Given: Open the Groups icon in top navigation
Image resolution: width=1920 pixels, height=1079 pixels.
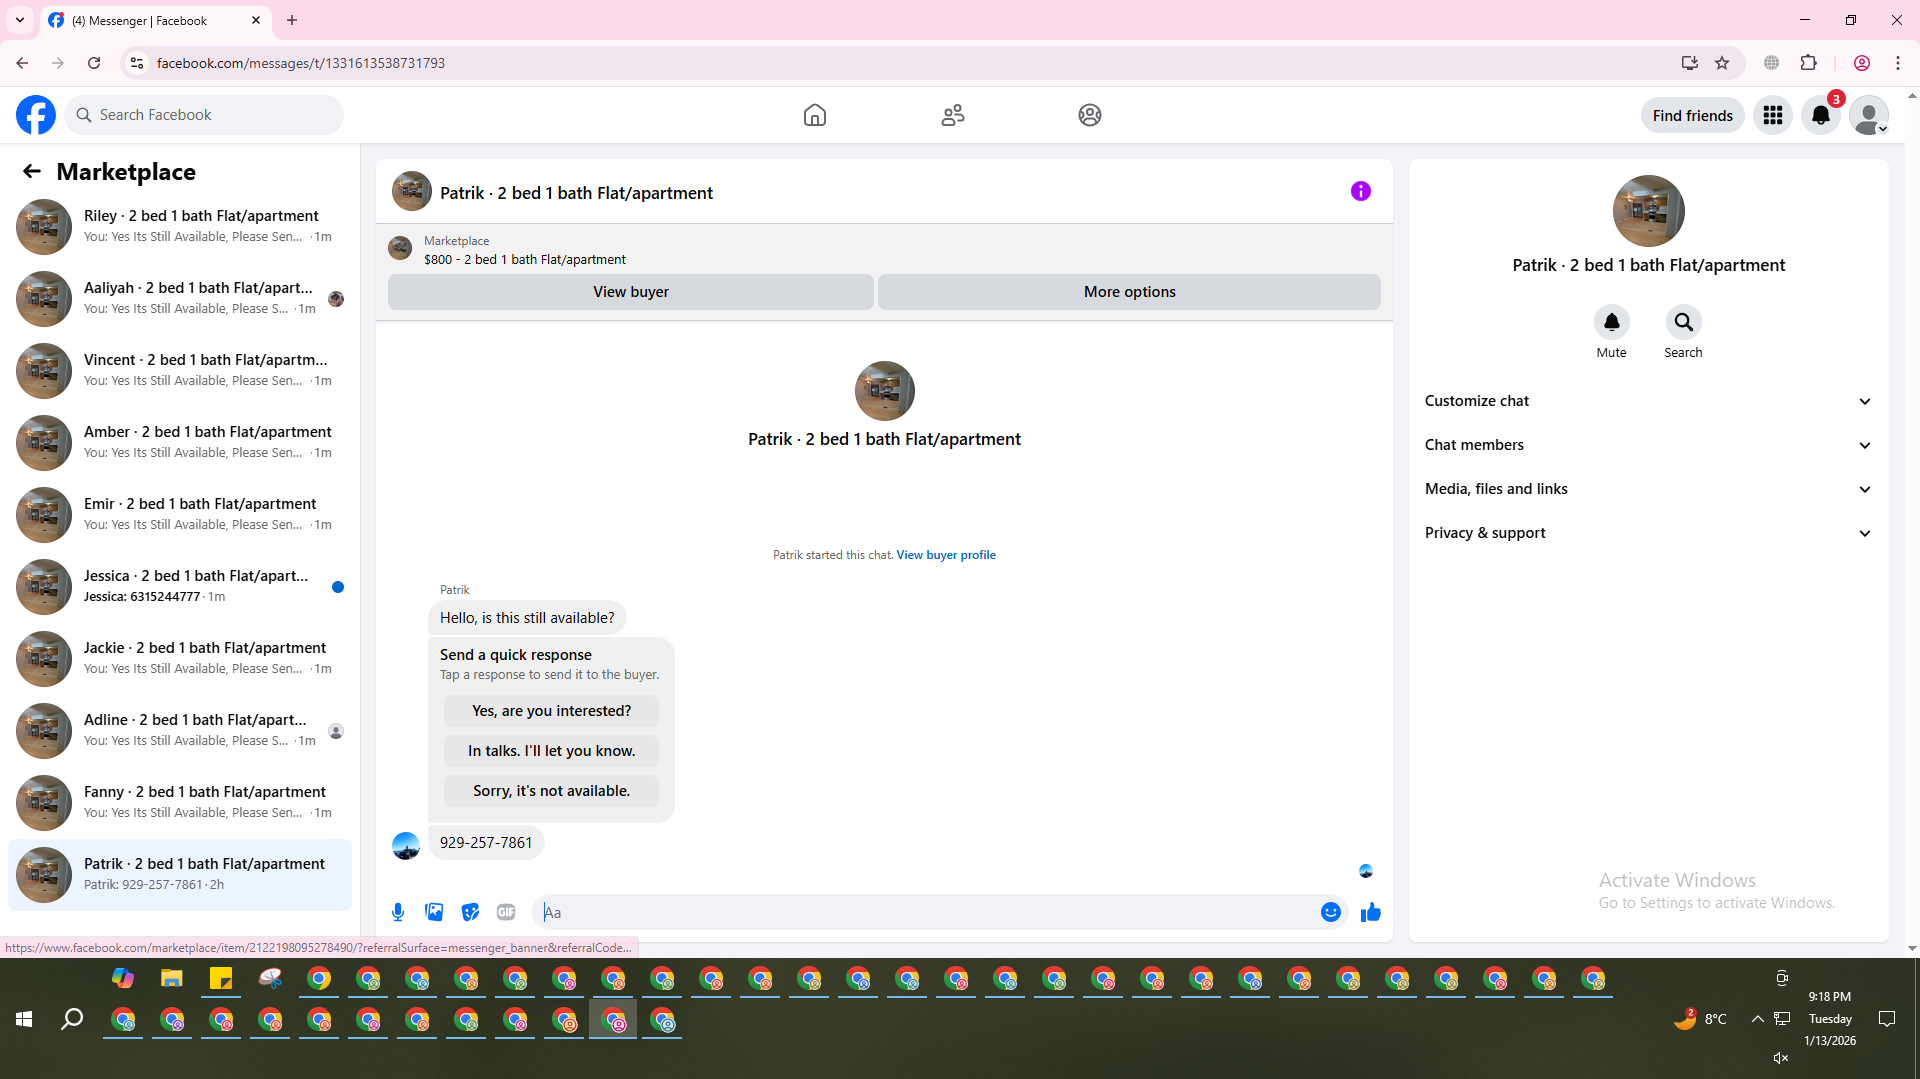Looking at the screenshot, I should [1090, 115].
